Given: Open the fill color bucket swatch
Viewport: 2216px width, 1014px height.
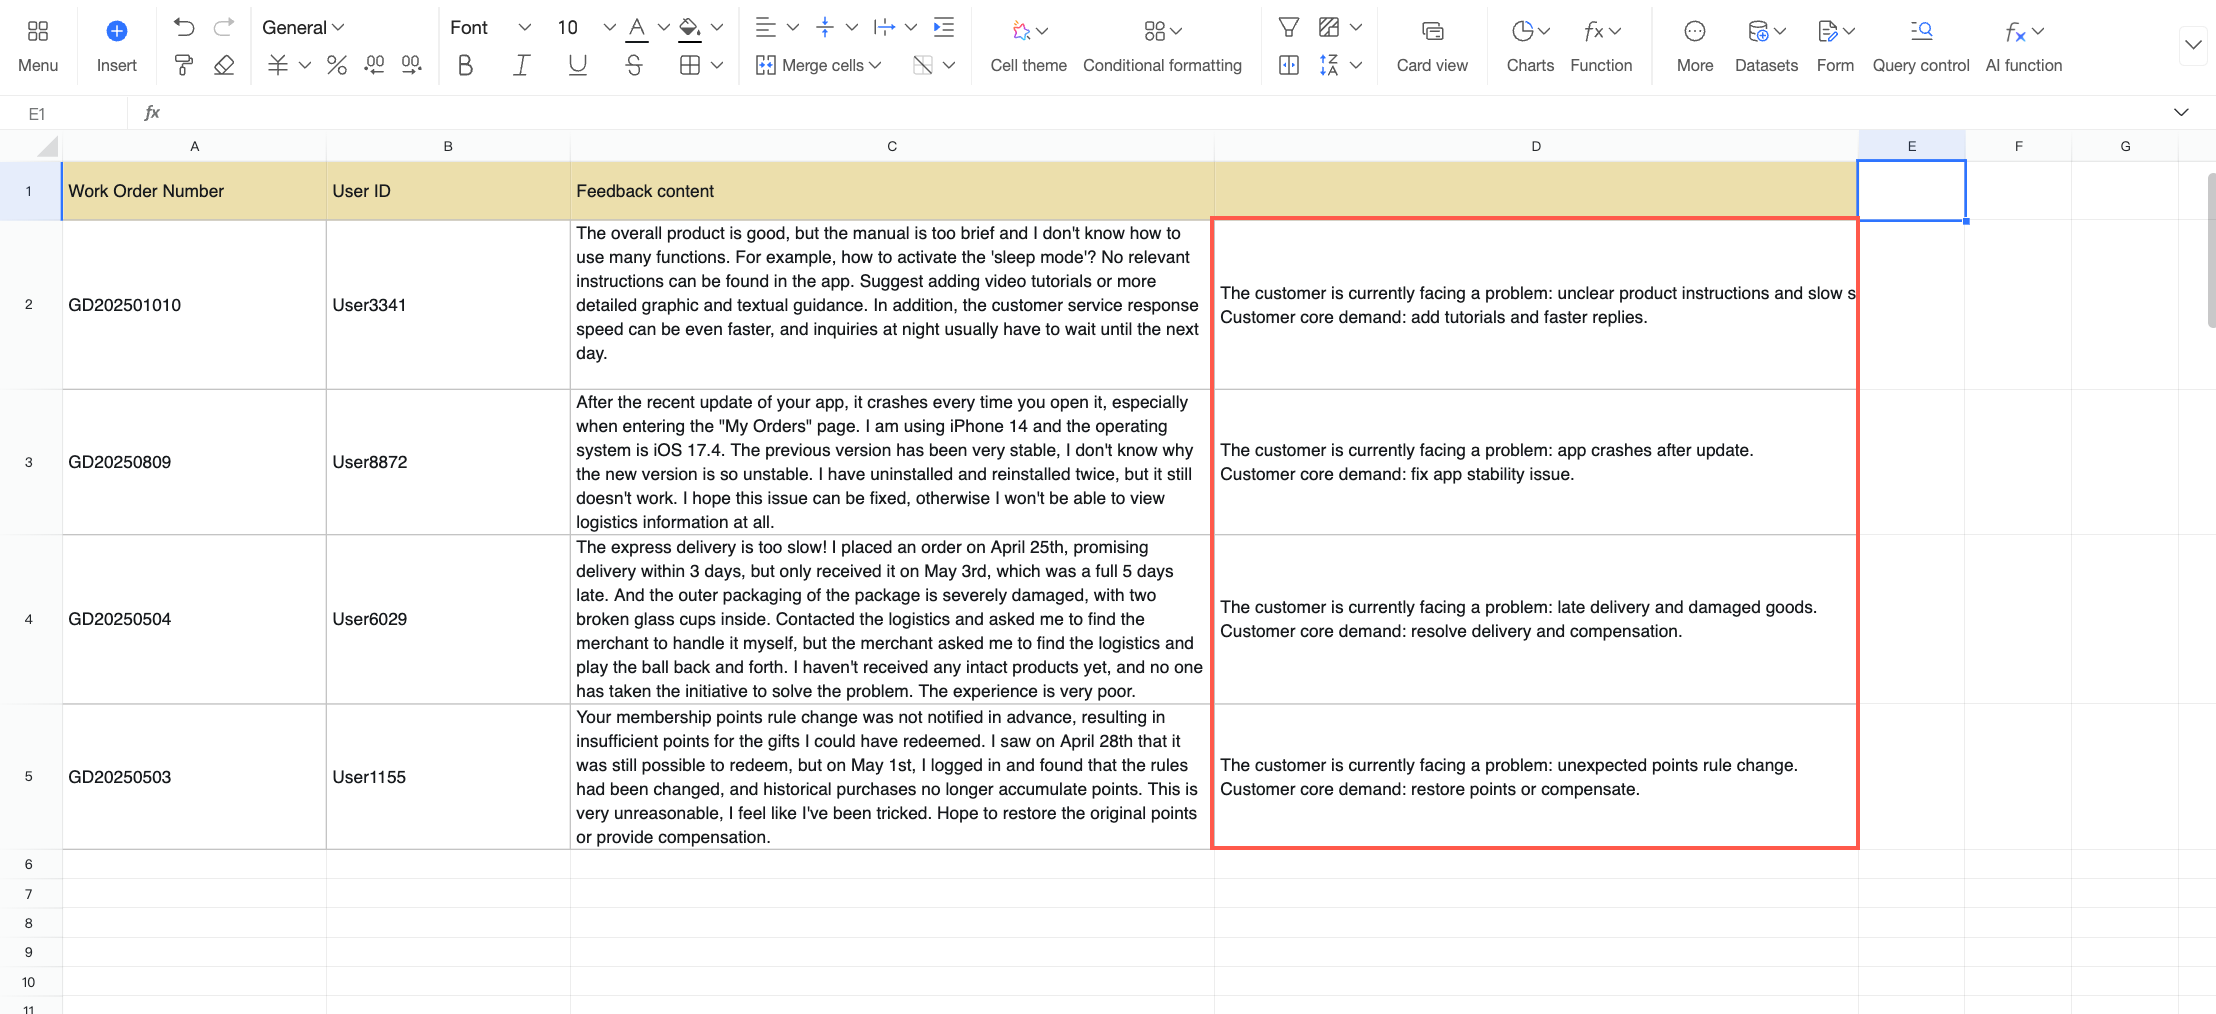Looking at the screenshot, I should 689,28.
